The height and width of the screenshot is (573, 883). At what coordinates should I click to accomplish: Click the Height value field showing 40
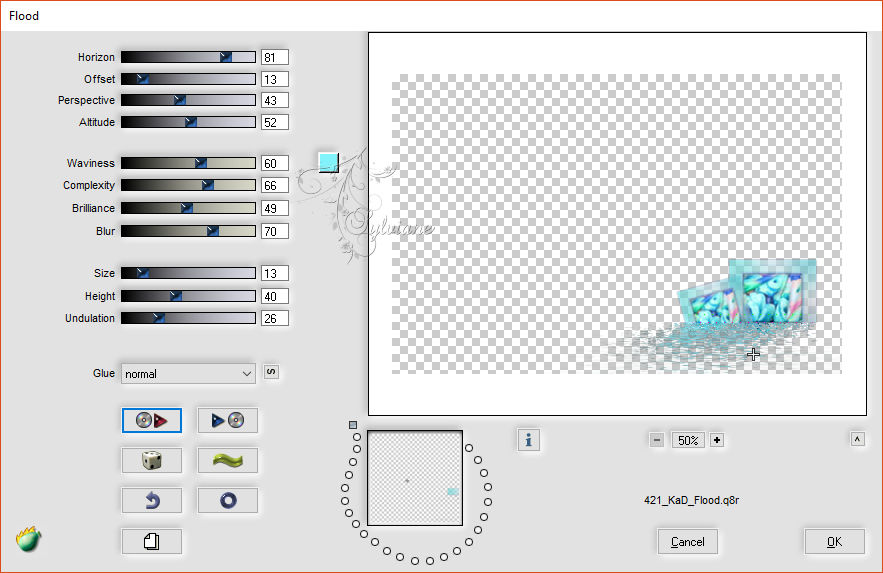pyautogui.click(x=275, y=296)
